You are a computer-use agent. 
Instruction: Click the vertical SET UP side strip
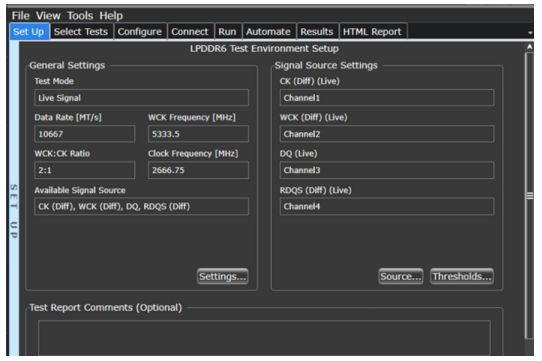point(14,198)
